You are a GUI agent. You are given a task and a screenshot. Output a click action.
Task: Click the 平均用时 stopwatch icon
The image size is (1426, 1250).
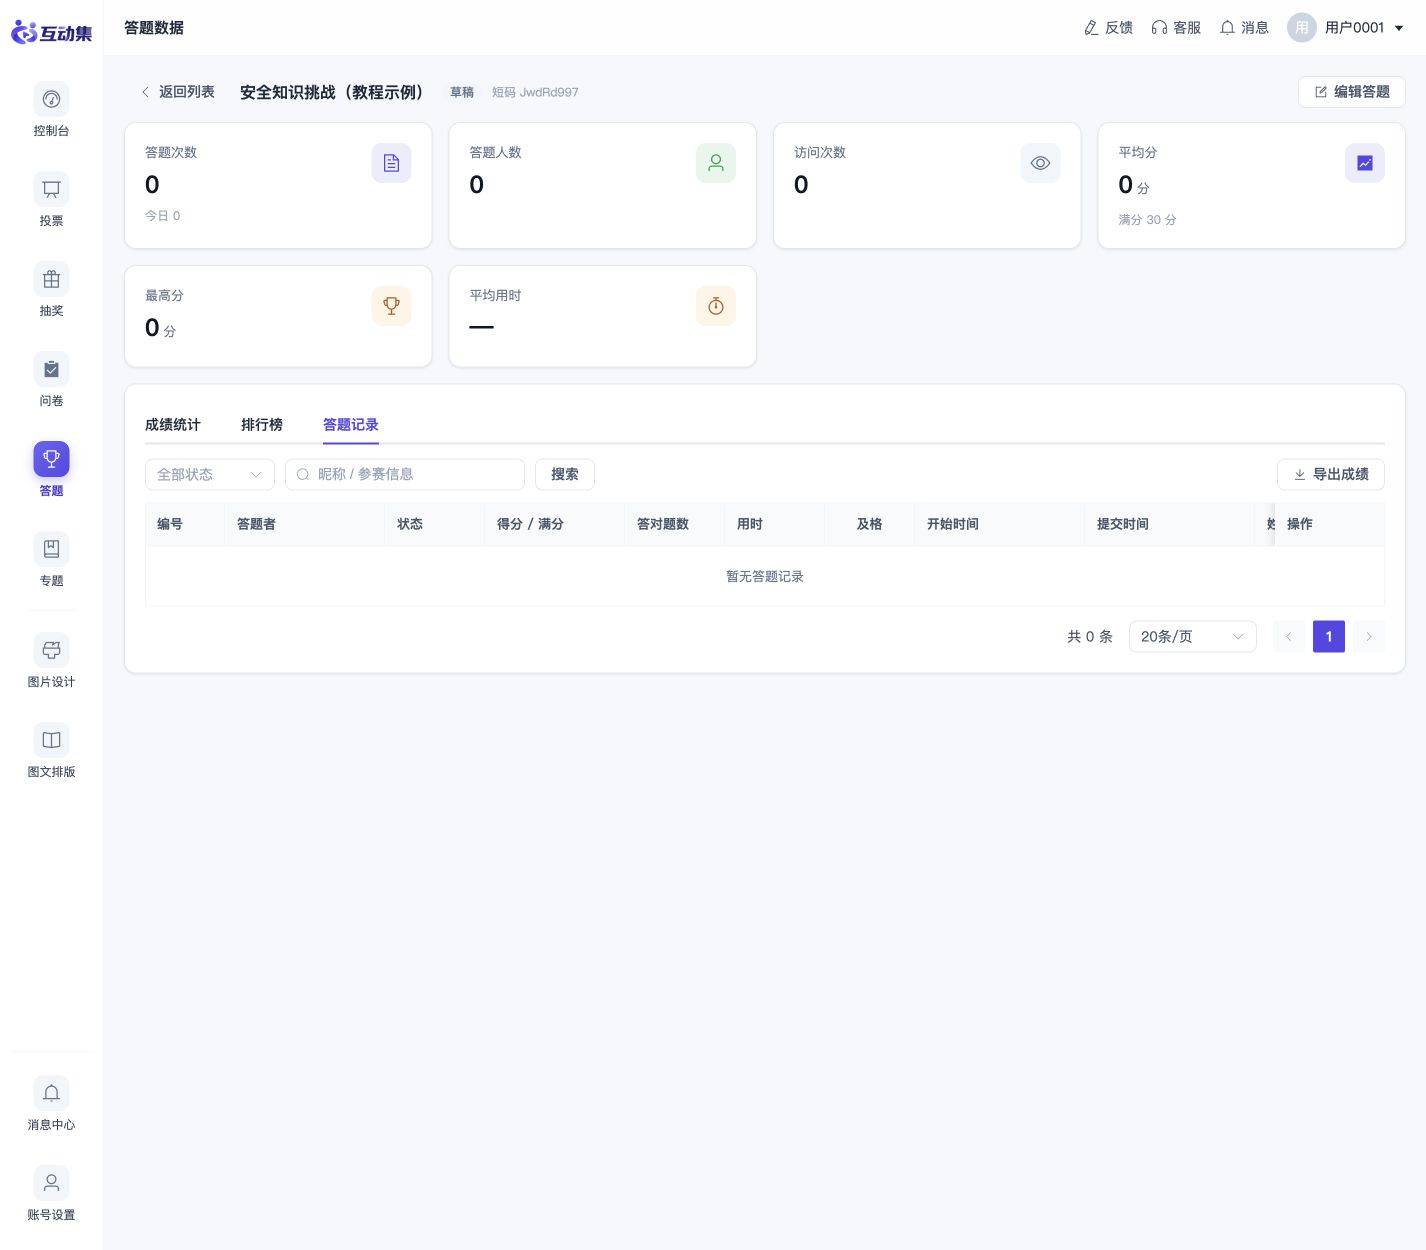click(716, 306)
